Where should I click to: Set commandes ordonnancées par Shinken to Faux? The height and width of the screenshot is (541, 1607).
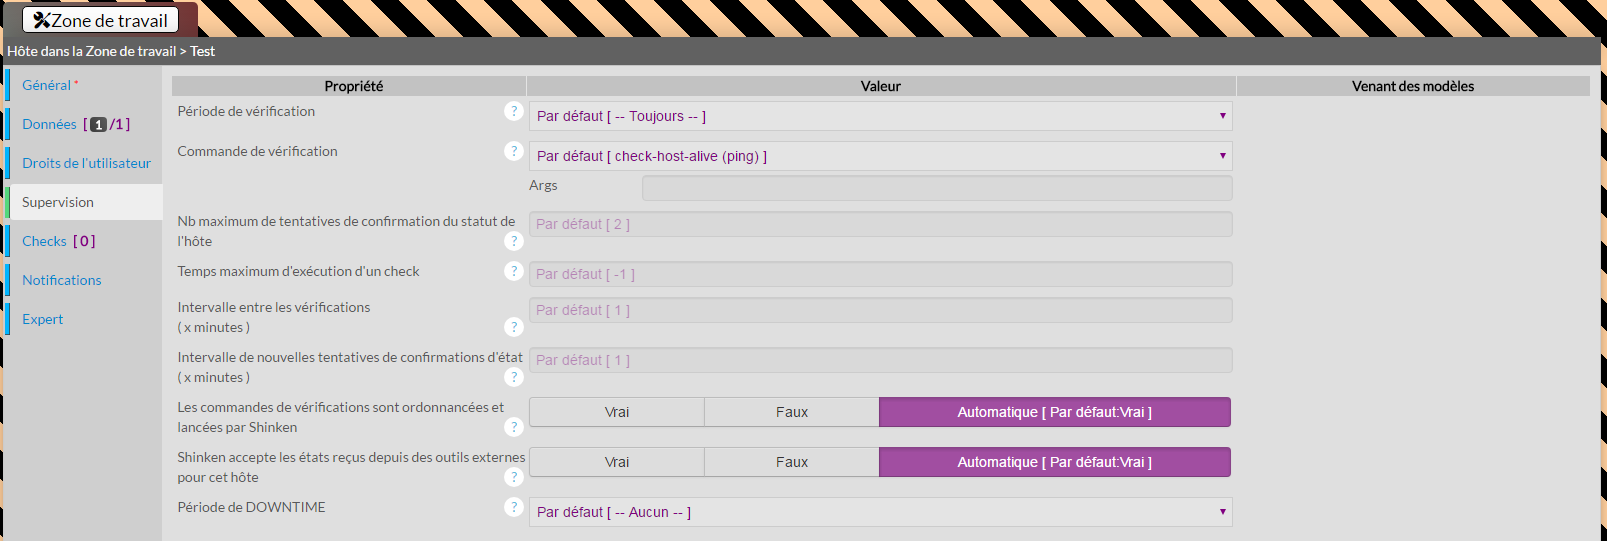(x=791, y=412)
